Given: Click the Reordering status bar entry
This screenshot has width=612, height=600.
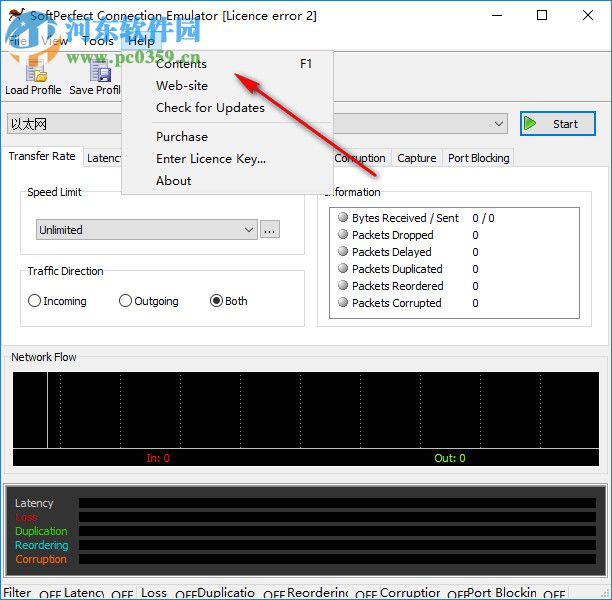Looking at the screenshot, I should tap(318, 593).
